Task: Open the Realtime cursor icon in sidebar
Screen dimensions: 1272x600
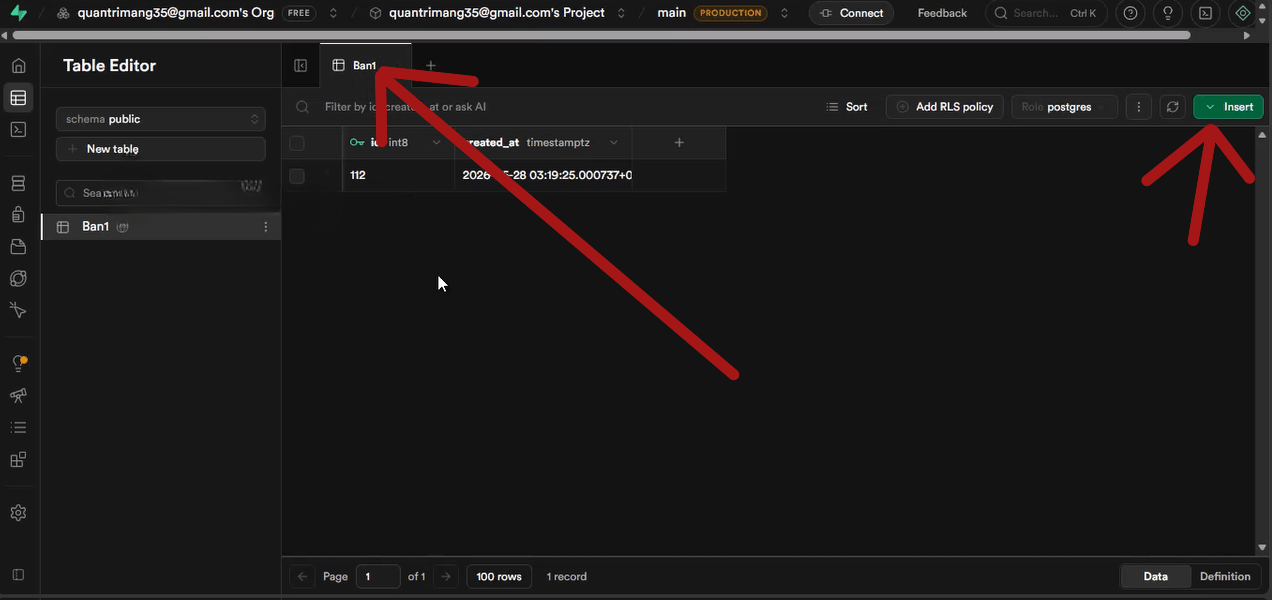Action: tap(18, 310)
